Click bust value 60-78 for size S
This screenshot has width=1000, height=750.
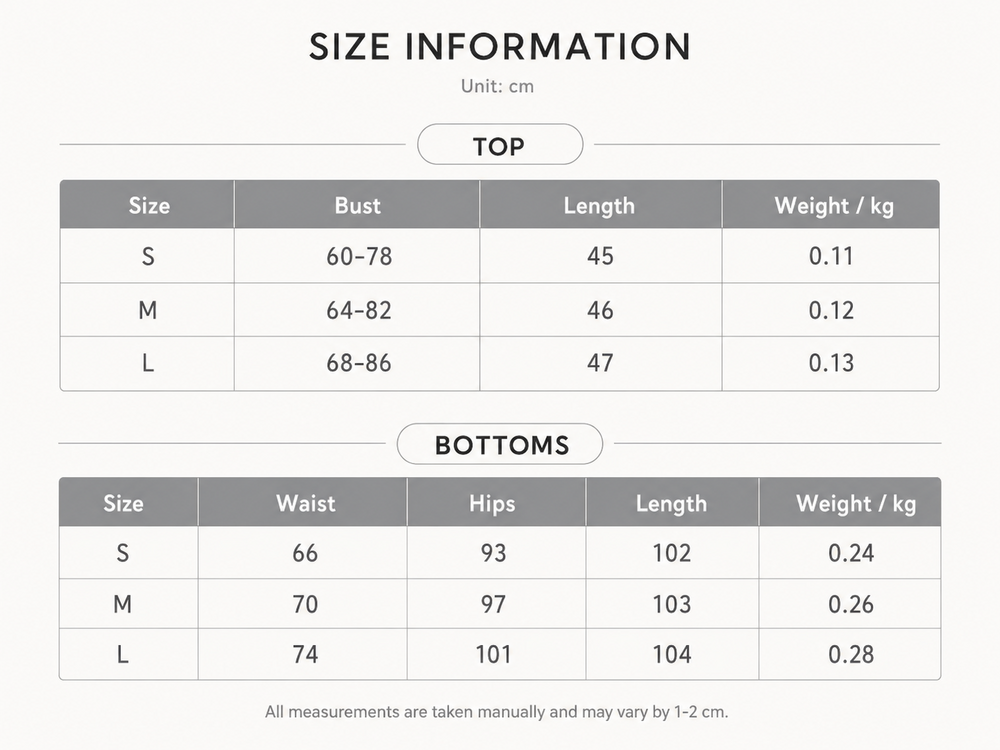click(359, 256)
